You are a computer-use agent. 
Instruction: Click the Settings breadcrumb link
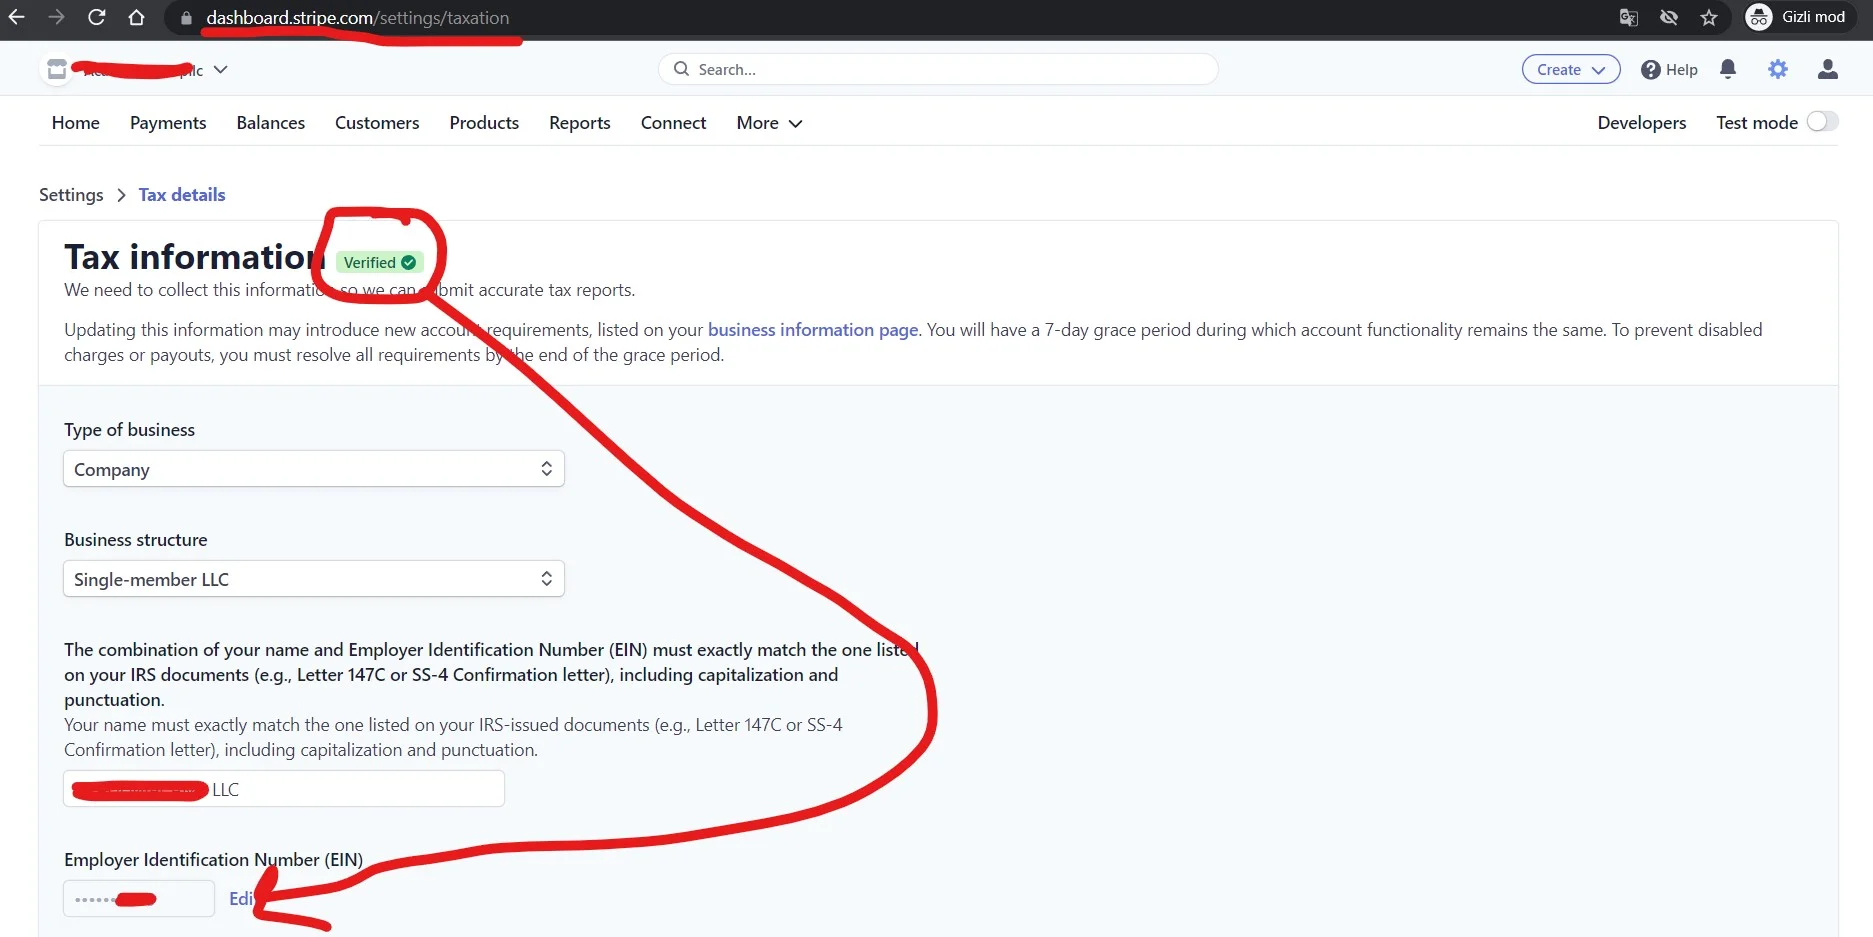(x=71, y=195)
